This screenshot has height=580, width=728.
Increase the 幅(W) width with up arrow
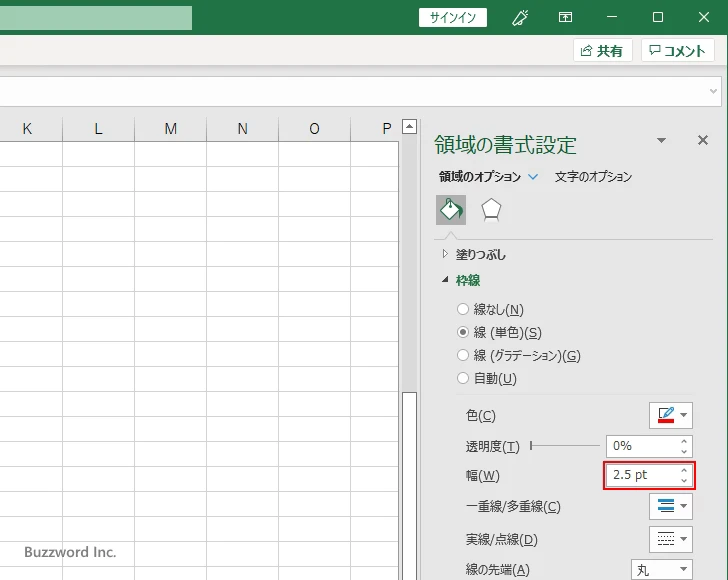coord(684,470)
